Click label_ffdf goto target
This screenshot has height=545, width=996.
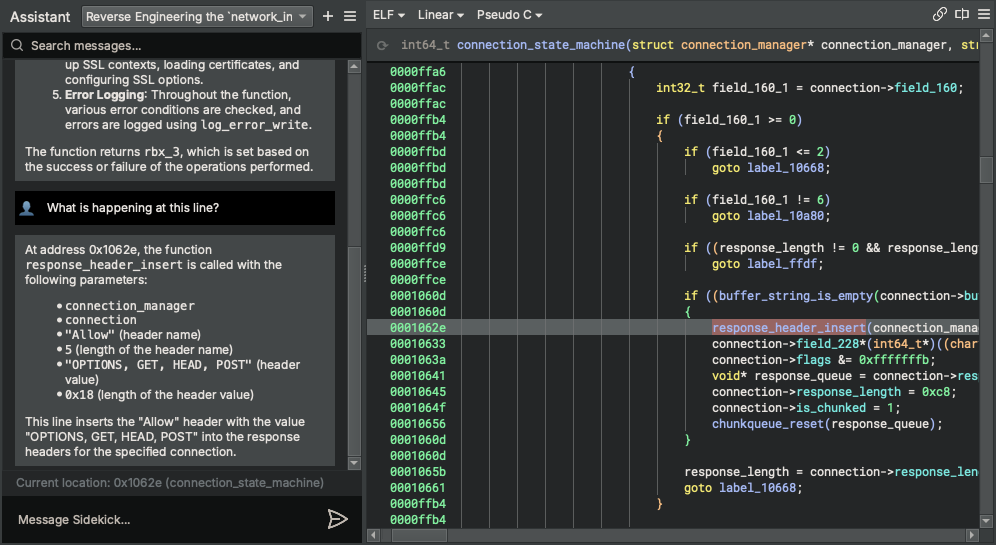pyautogui.click(x=781, y=264)
